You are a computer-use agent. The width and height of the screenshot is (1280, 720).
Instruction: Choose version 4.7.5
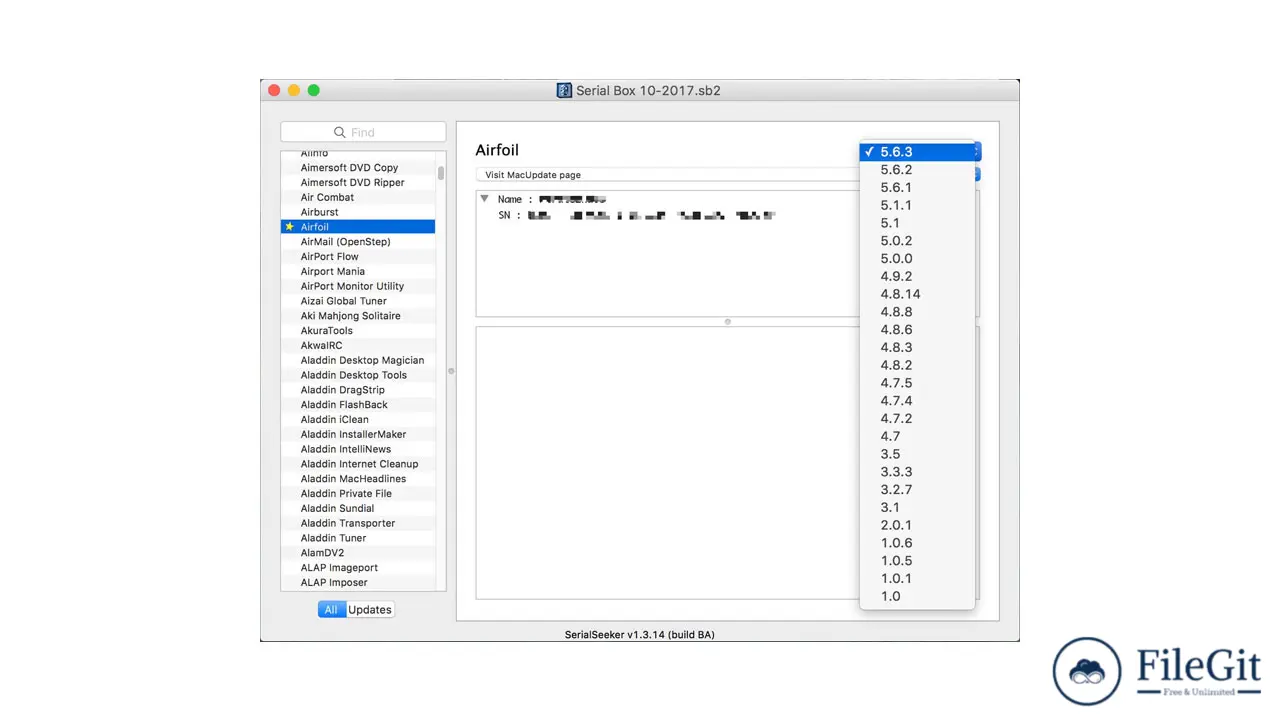tap(917, 383)
